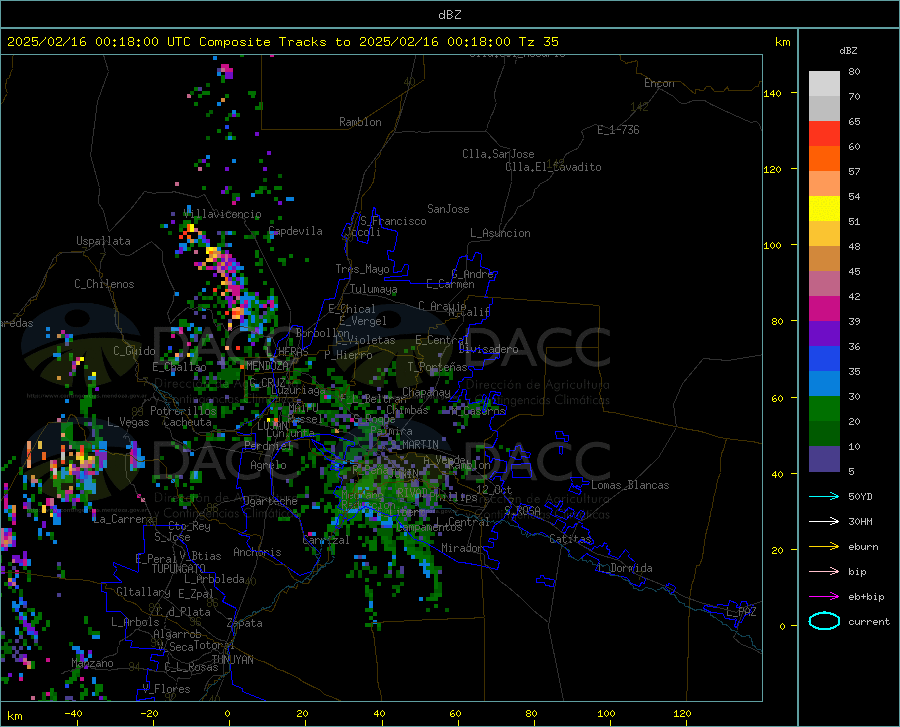
Task: Select the light gray 70-80 dBZ swatch
Action: click(824, 84)
